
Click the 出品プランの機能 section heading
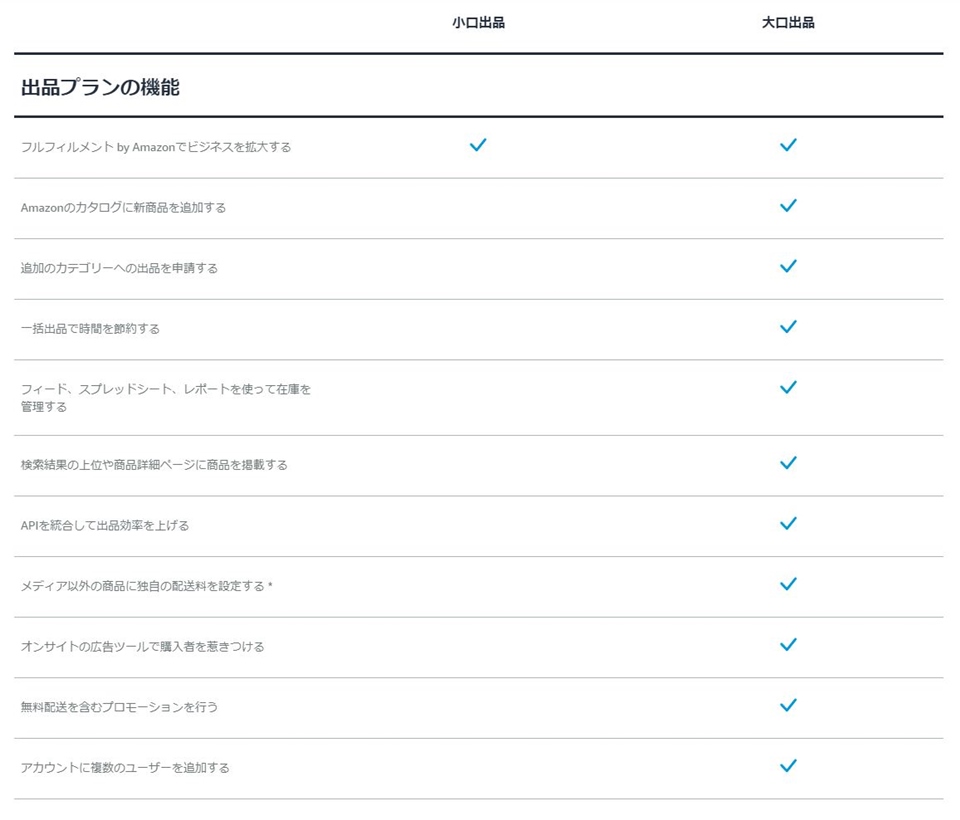pyautogui.click(x=100, y=87)
